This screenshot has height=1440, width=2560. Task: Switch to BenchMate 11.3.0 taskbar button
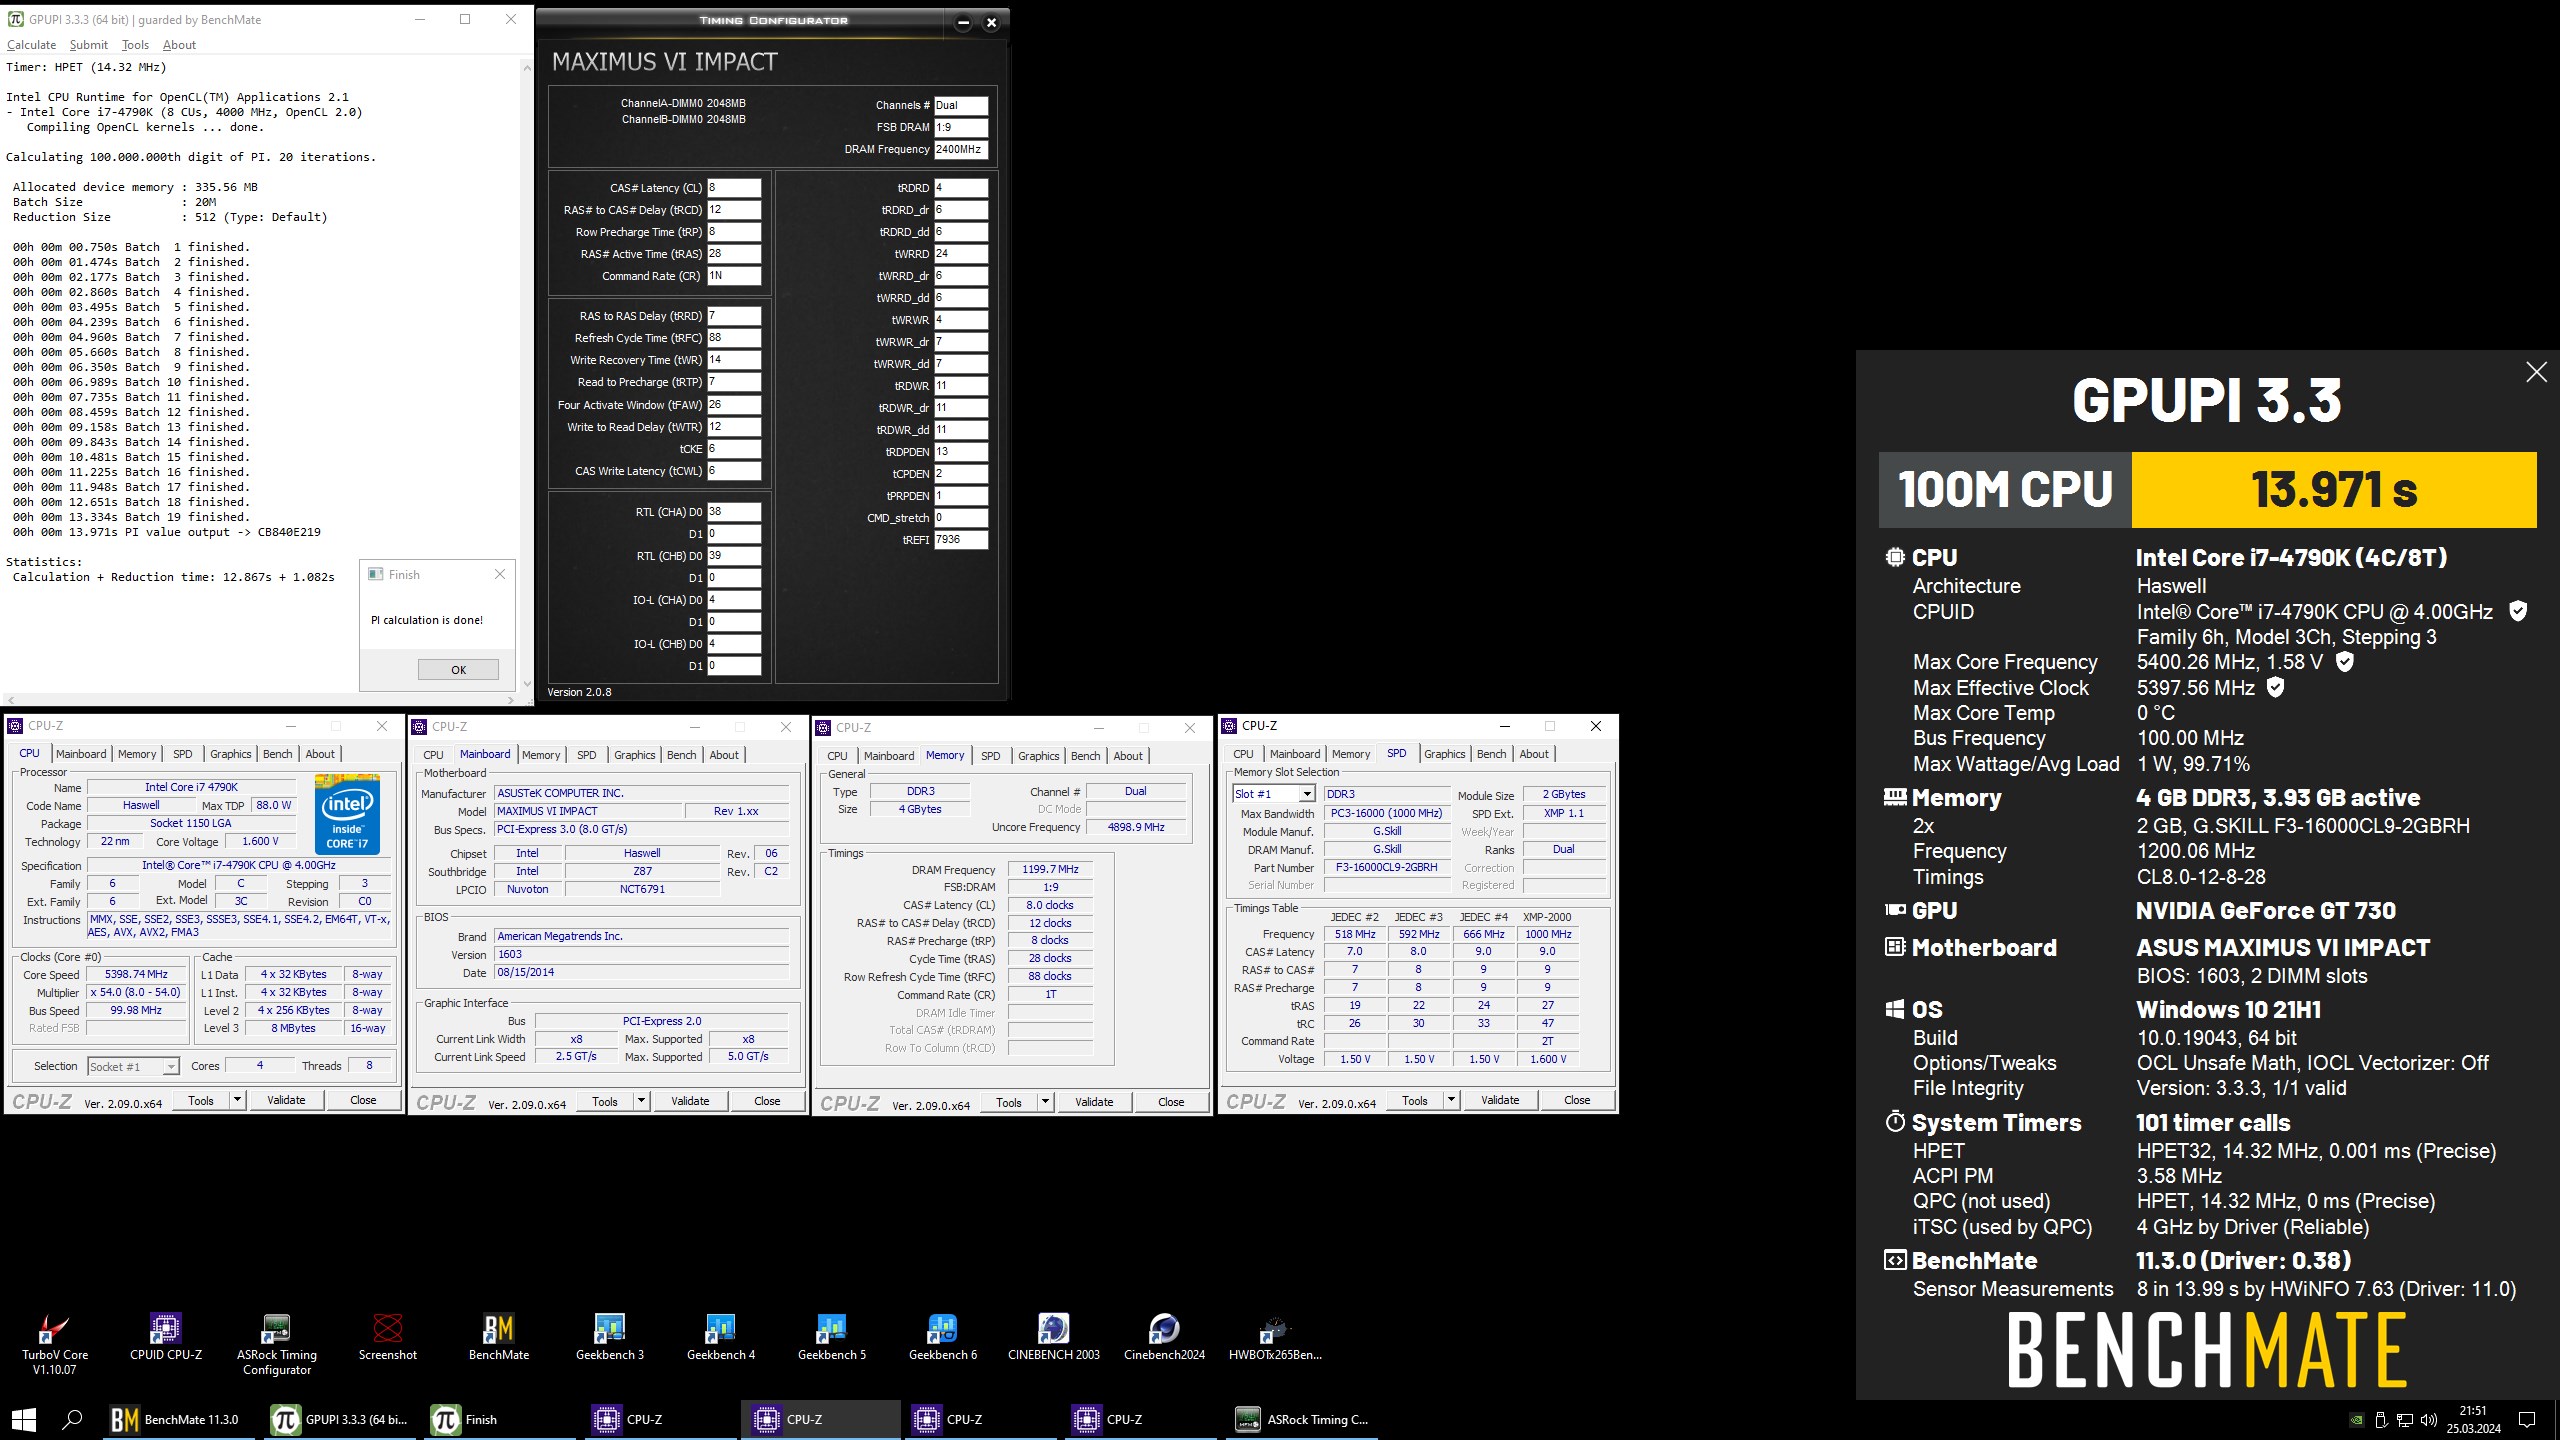click(178, 1419)
